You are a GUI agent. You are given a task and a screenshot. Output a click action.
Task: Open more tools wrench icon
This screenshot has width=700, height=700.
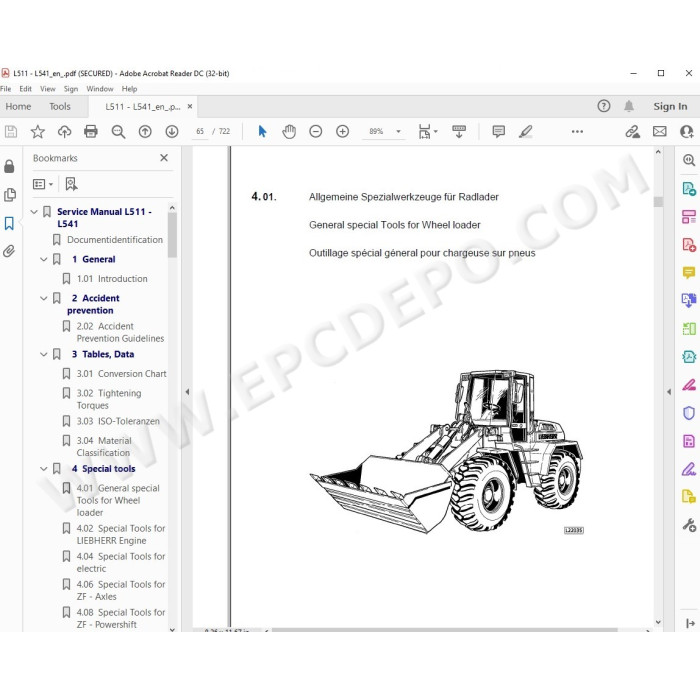tap(689, 525)
